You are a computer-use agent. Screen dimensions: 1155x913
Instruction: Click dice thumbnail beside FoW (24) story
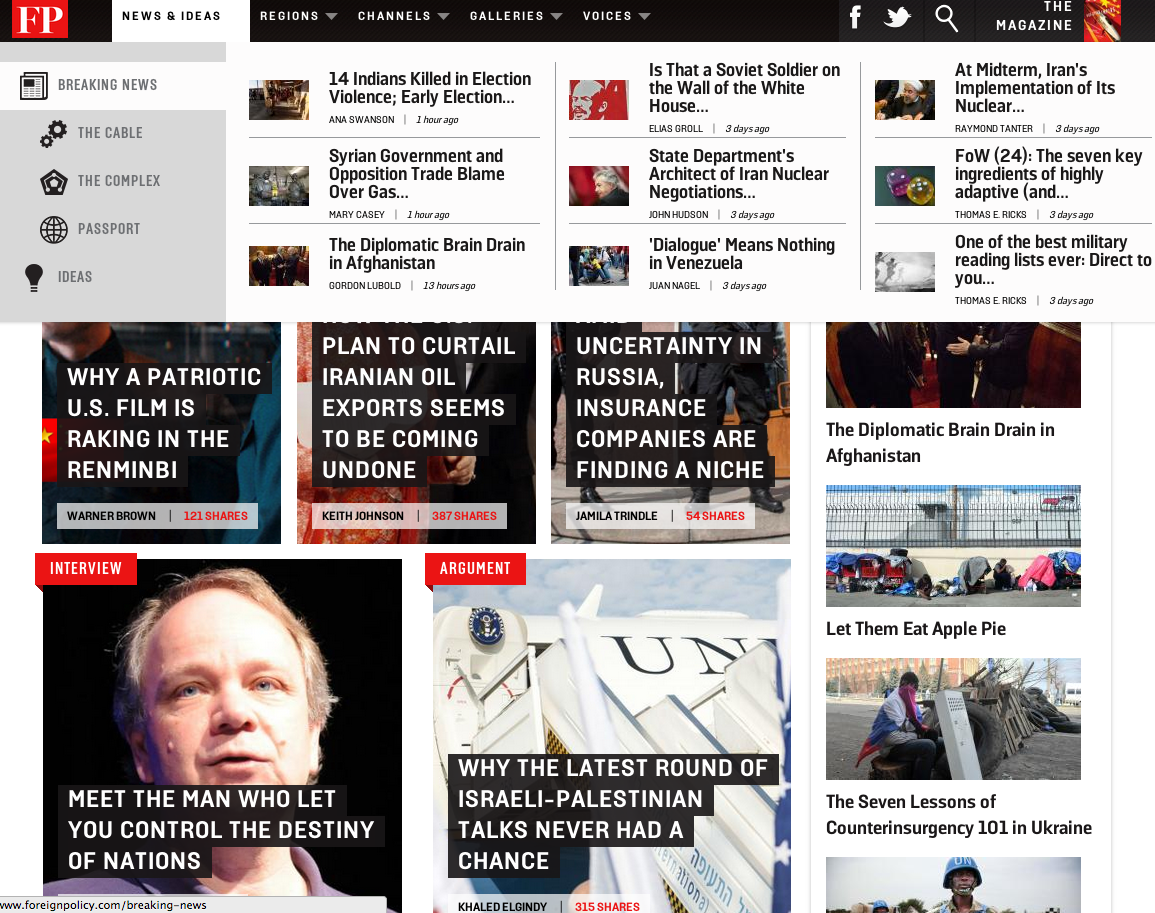pyautogui.click(x=905, y=186)
